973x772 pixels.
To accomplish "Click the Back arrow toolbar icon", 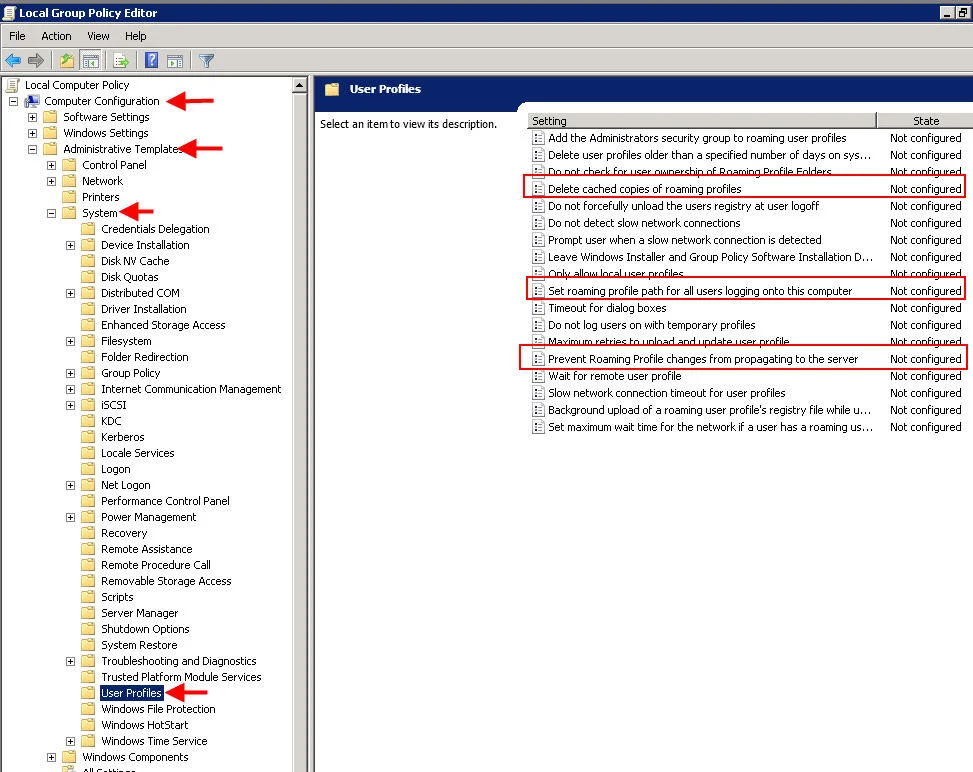I will coord(13,60).
